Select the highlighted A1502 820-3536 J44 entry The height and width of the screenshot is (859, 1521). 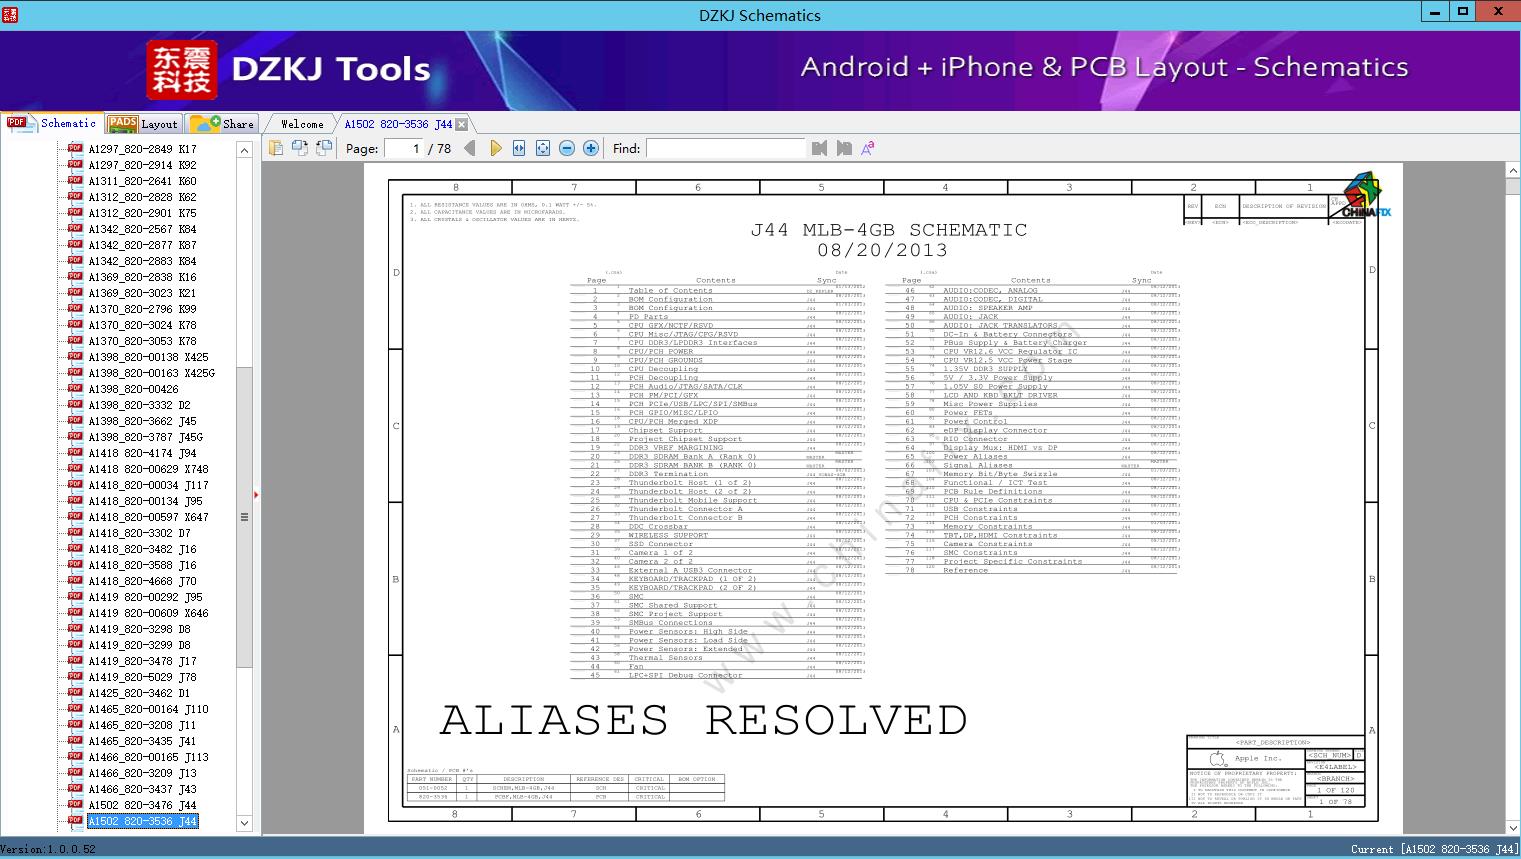click(x=142, y=821)
